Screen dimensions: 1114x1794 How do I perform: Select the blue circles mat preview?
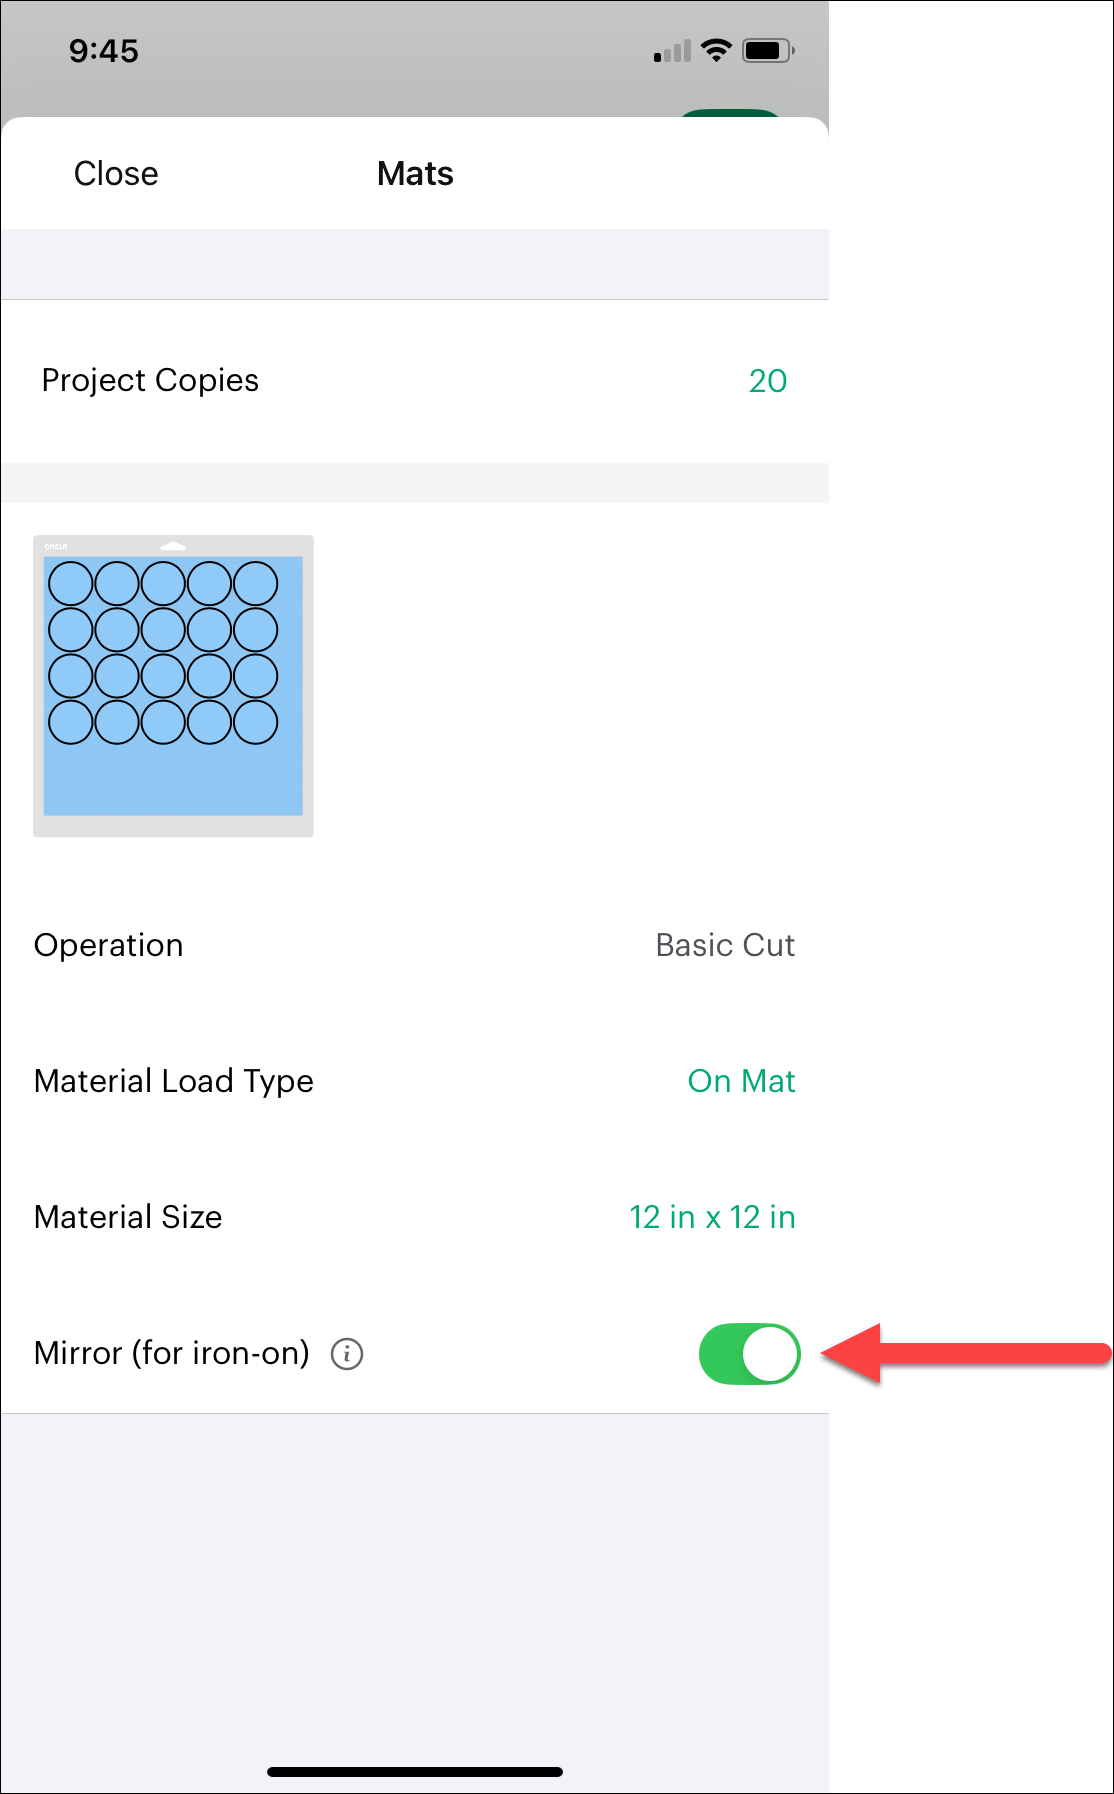coord(173,685)
